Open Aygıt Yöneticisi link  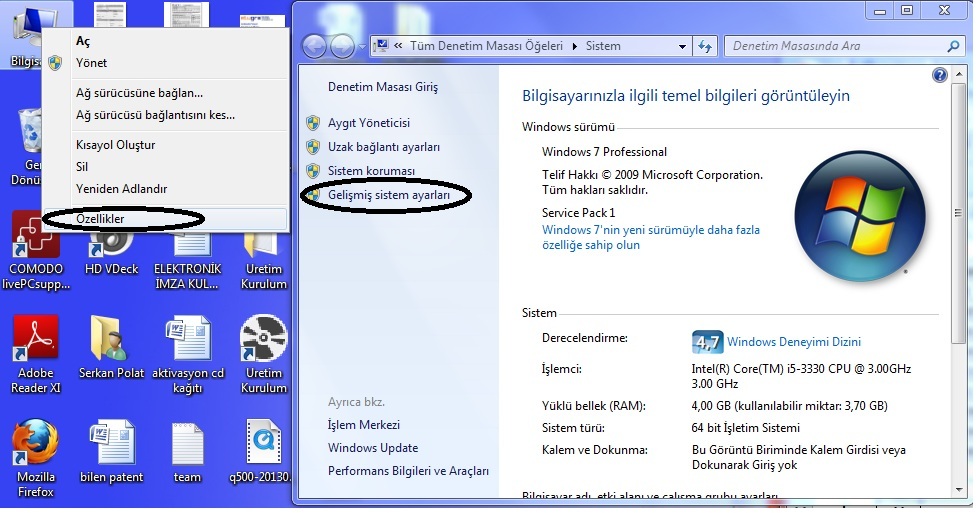coord(369,123)
